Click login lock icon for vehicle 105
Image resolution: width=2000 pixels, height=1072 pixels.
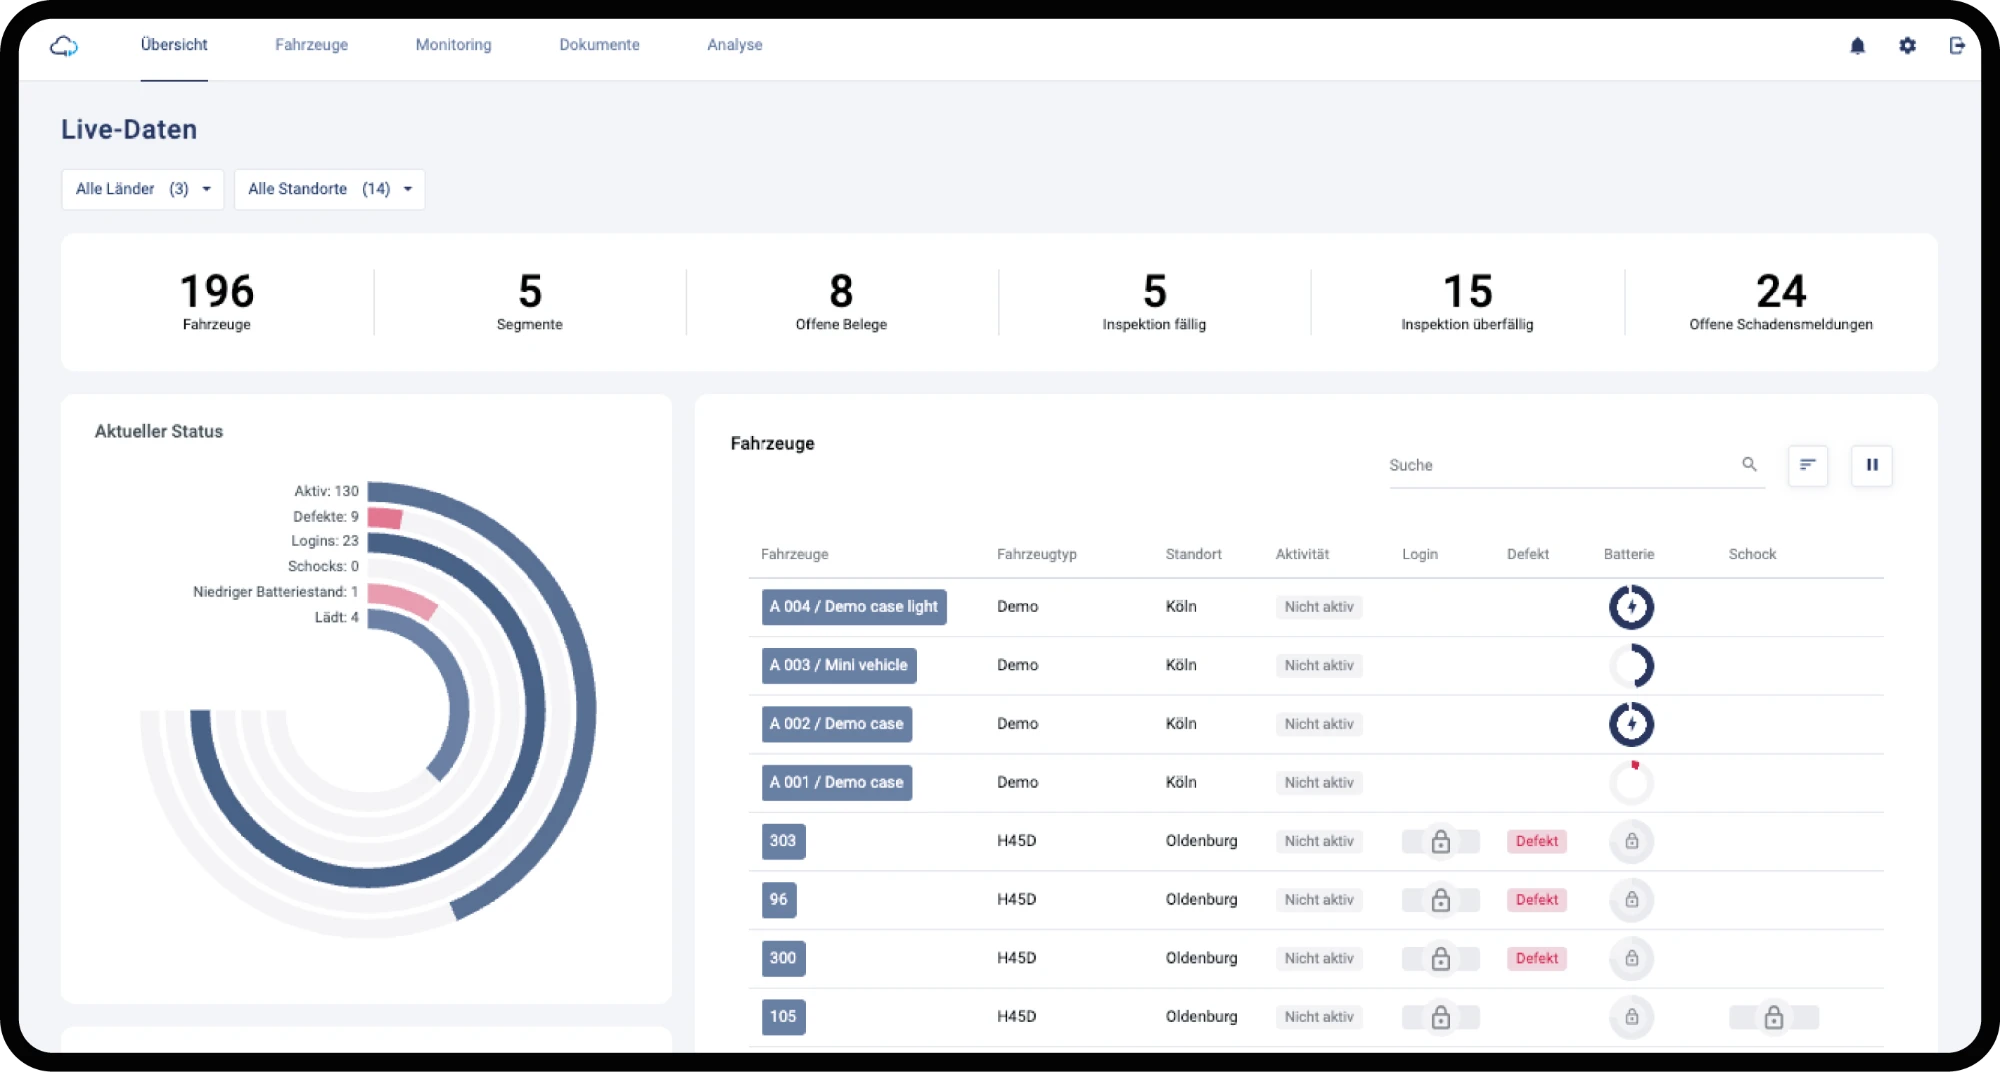(x=1440, y=1017)
